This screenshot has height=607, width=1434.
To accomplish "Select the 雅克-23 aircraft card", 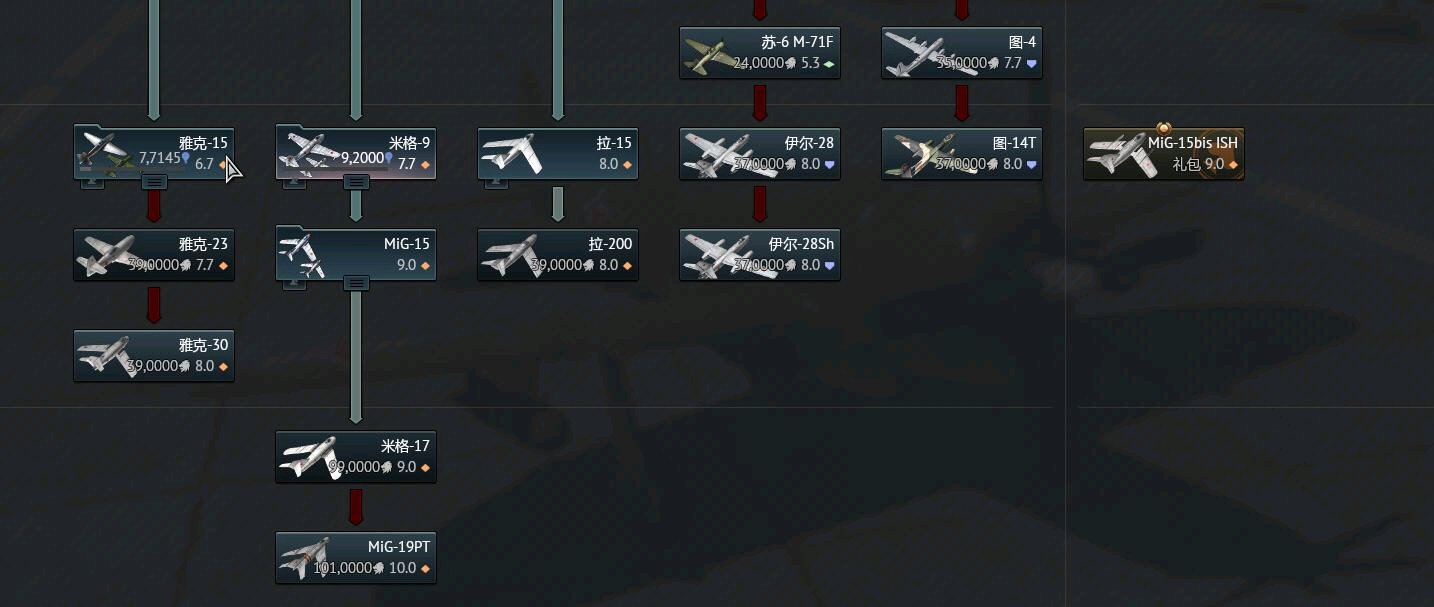I will 154,255.
